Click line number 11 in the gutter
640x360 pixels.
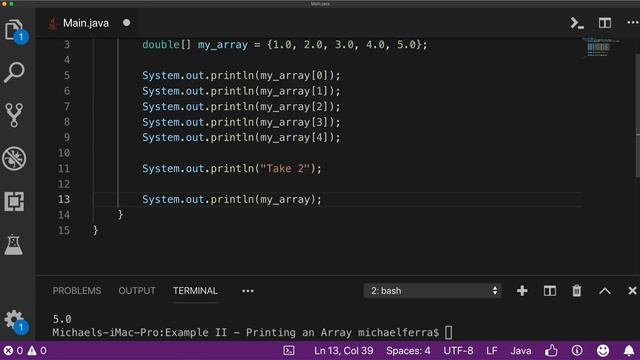(64, 168)
